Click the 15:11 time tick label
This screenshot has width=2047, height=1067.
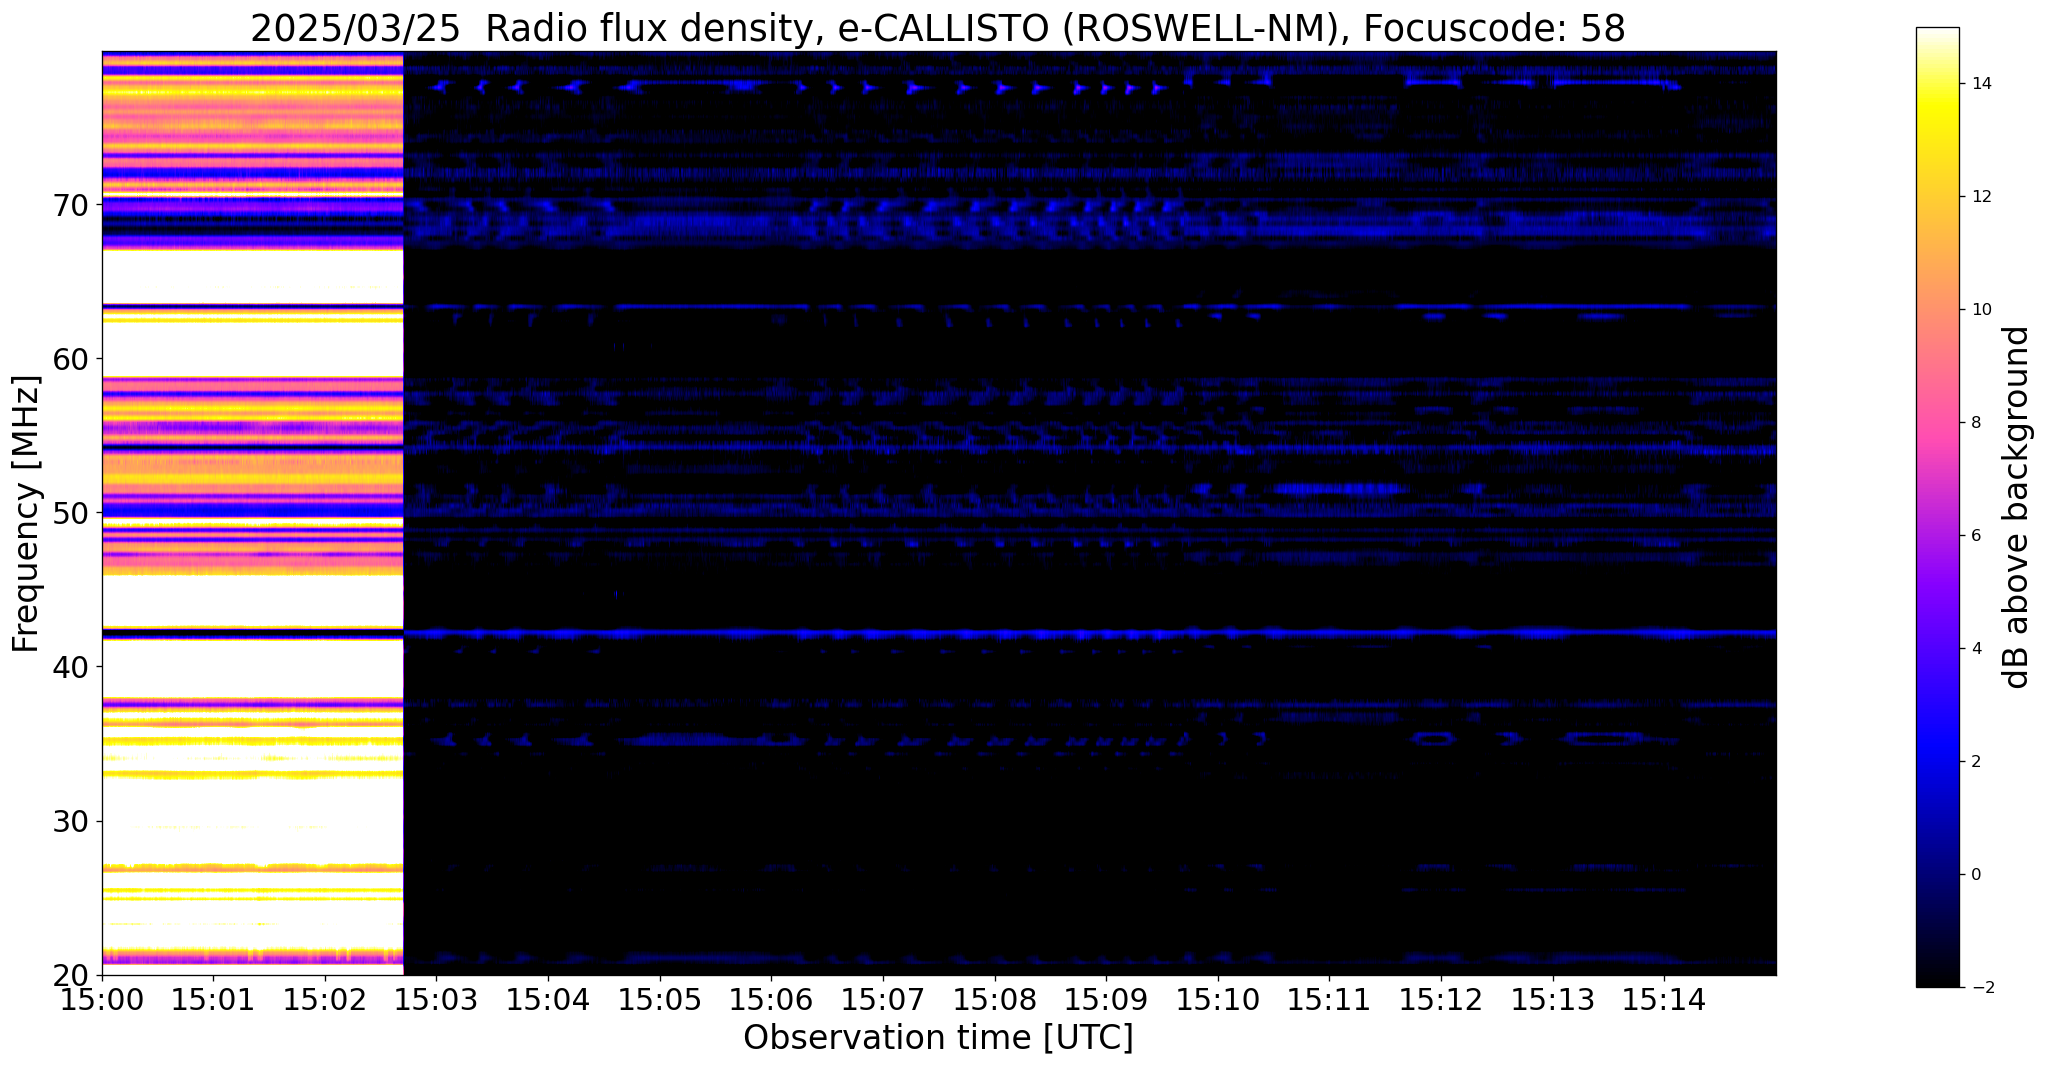tap(1330, 998)
